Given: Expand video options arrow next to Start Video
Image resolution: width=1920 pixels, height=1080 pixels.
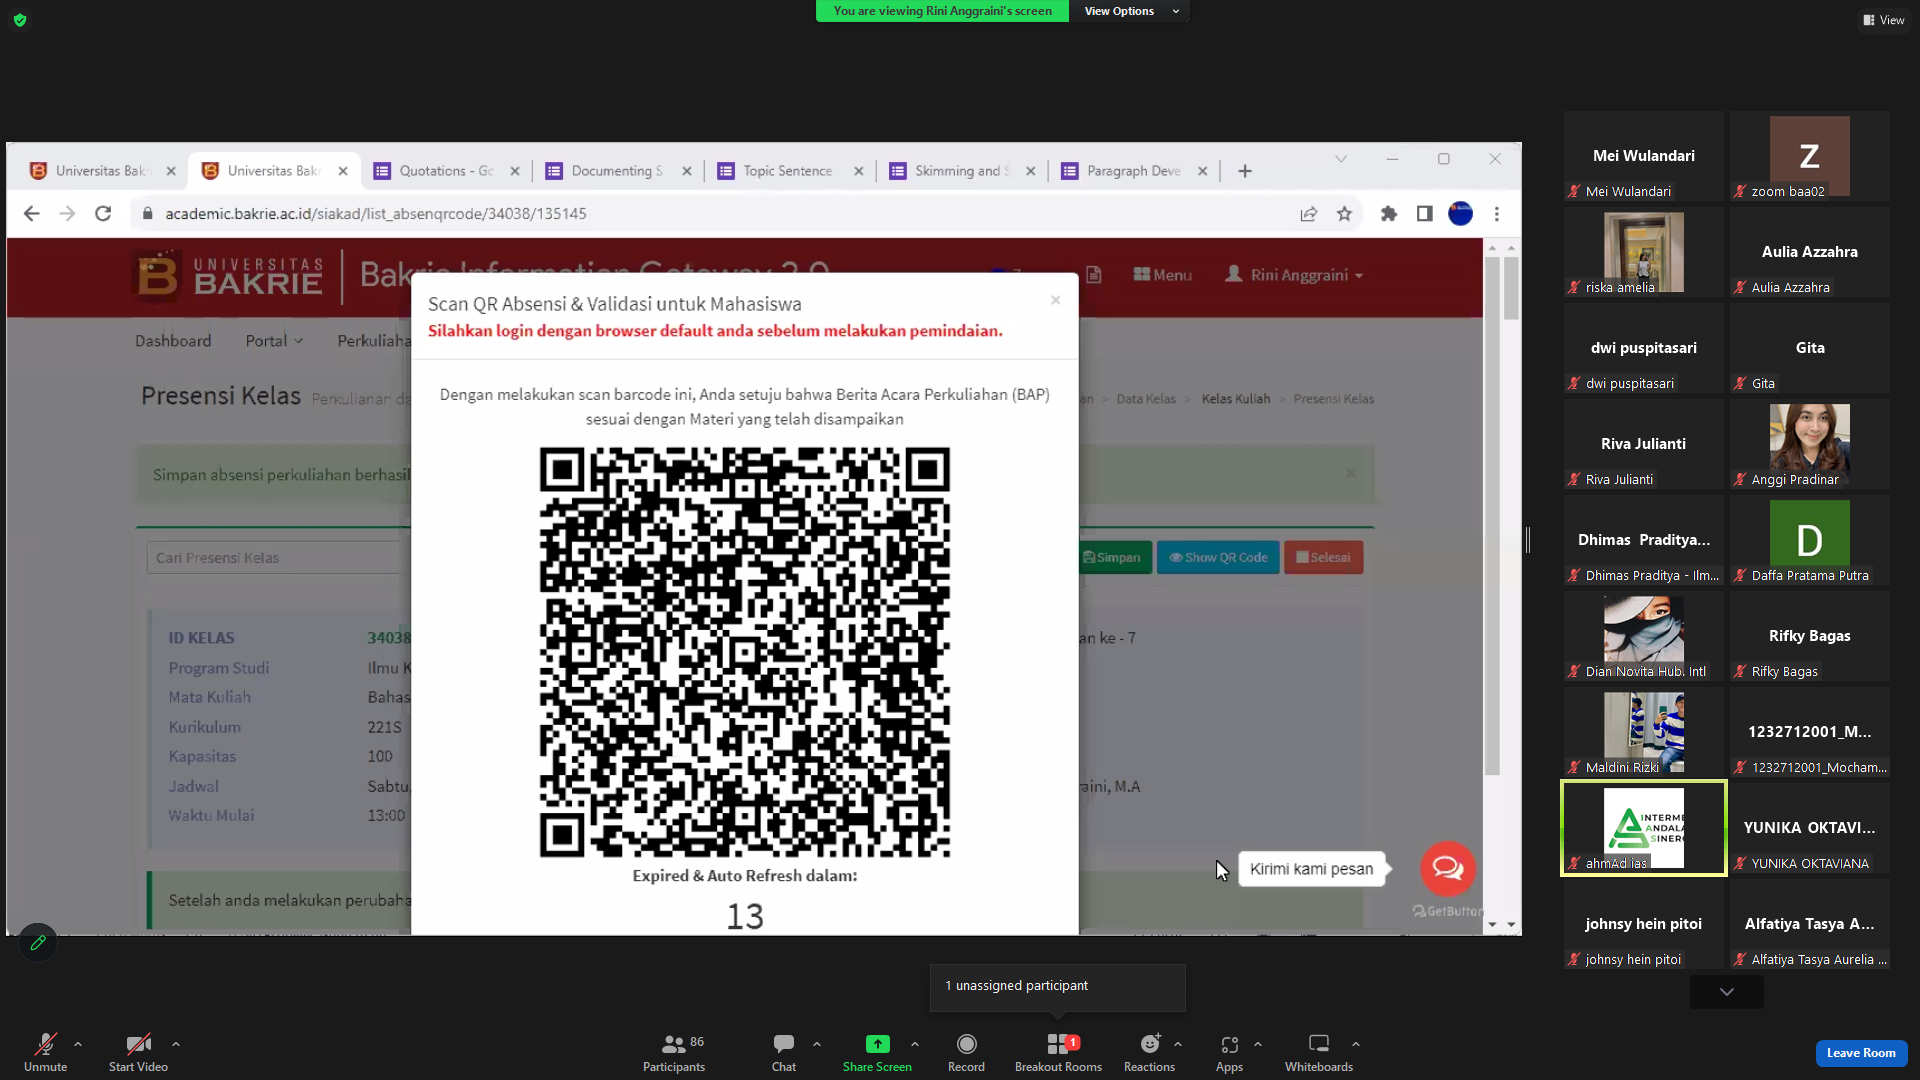Looking at the screenshot, I should [176, 1044].
